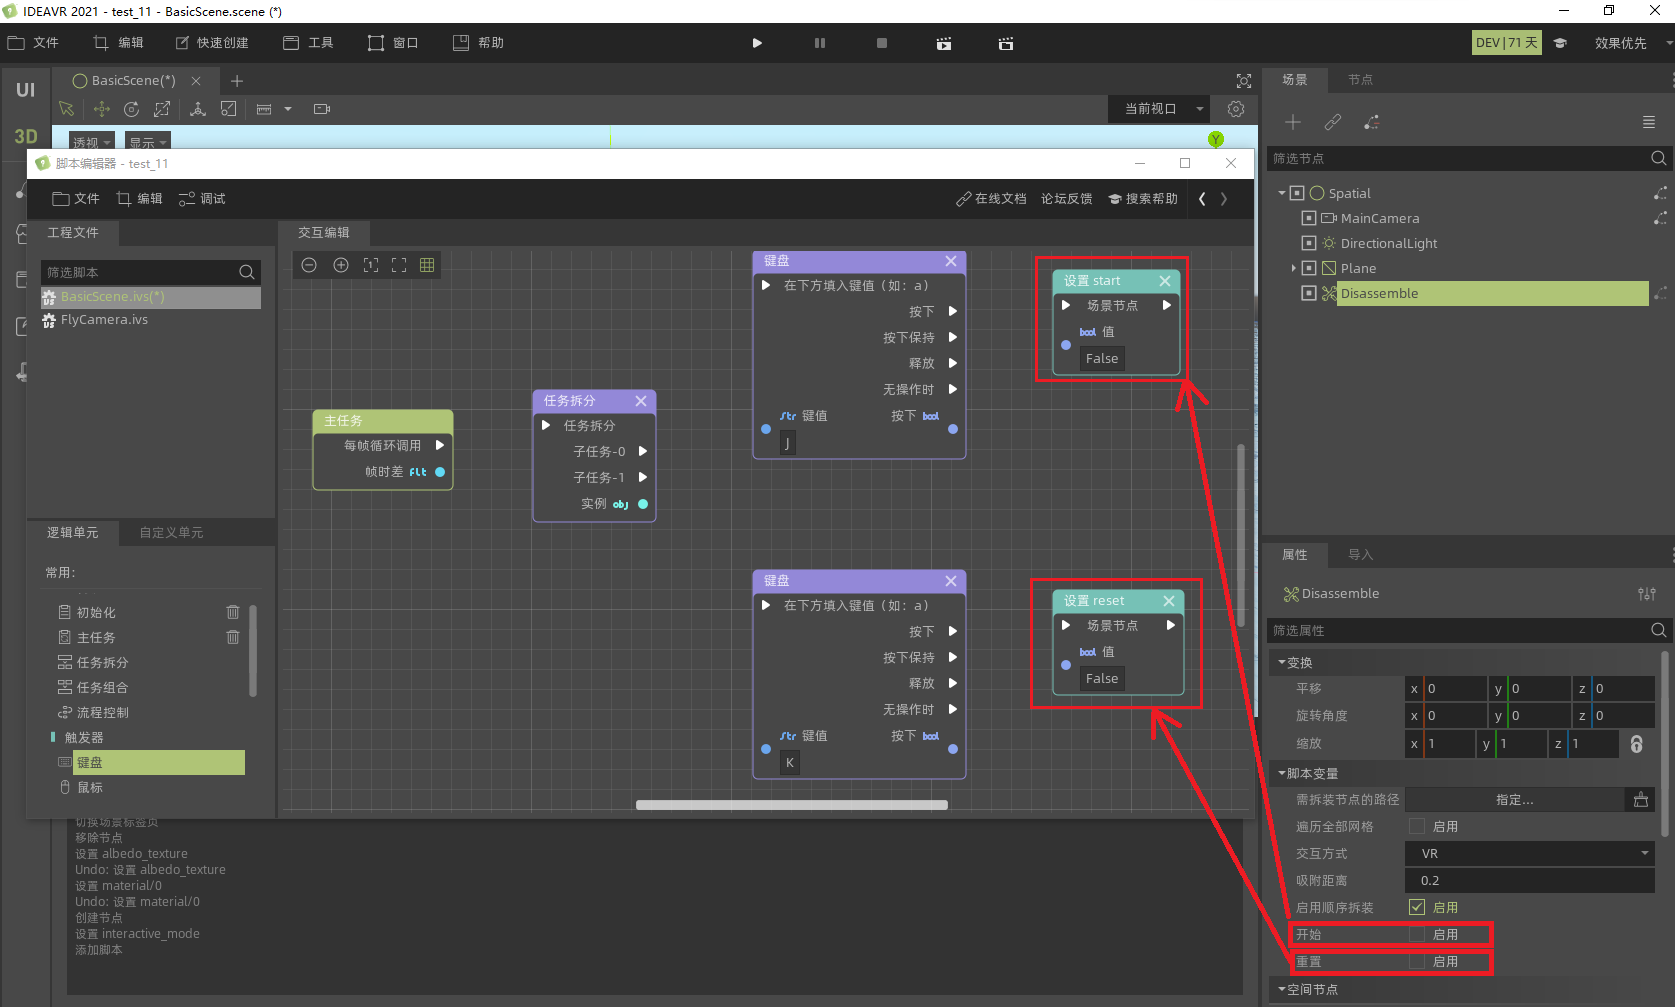The image size is (1675, 1007).
Task: Open the 文件 menu in script editor
Action: click(x=76, y=199)
